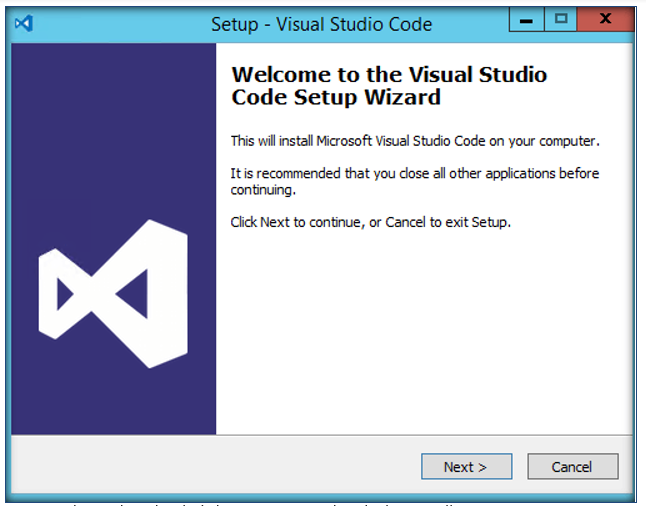This screenshot has width=646, height=506.
Task: Click the maximize window button
Action: (561, 19)
